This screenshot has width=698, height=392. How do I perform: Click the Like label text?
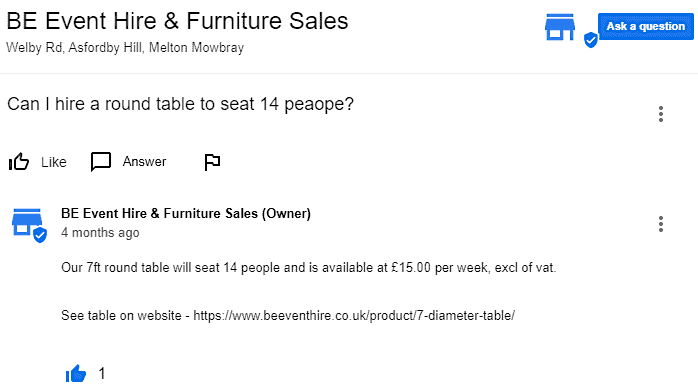coord(54,162)
